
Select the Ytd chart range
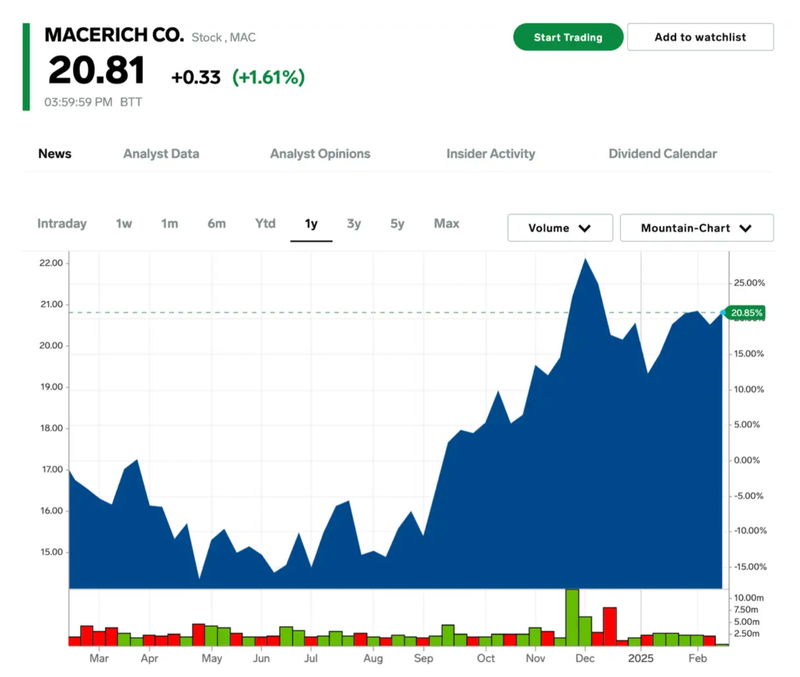tap(265, 224)
